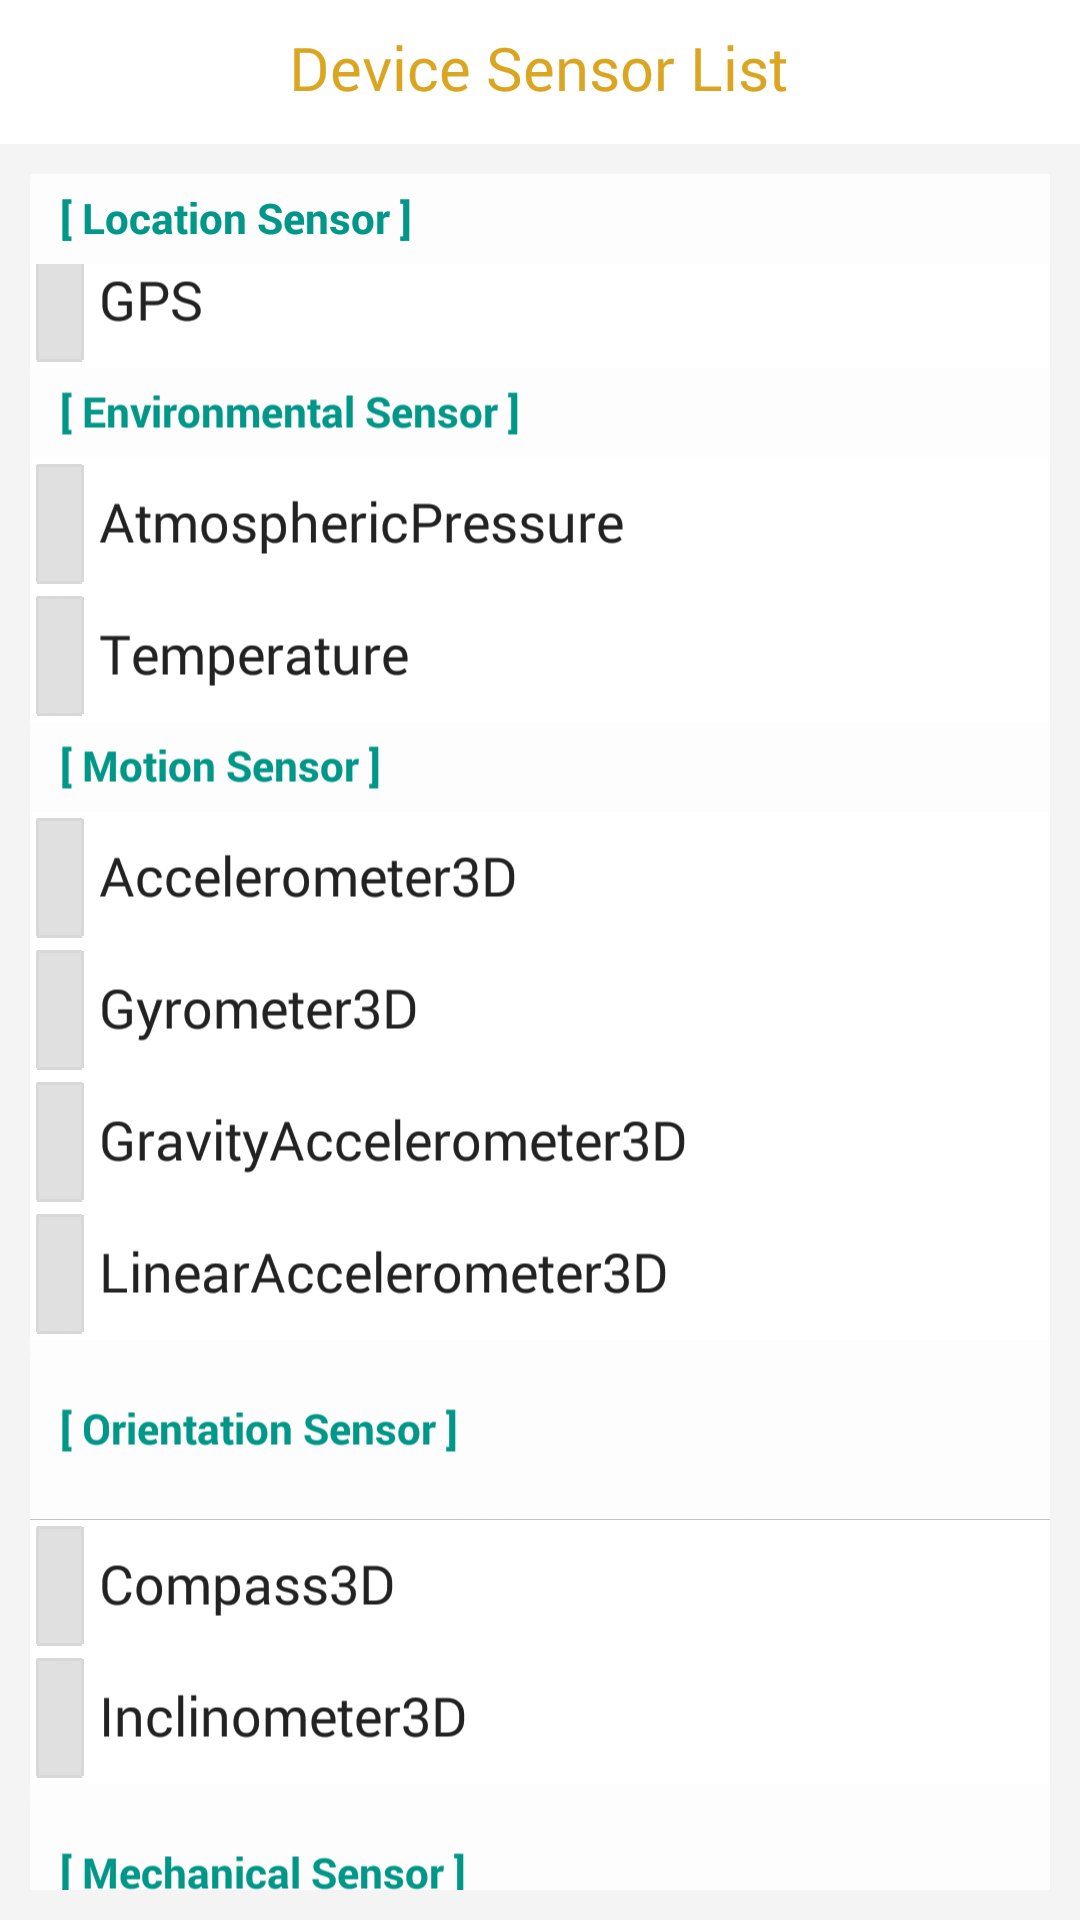This screenshot has height=1920, width=1080.
Task: Tap the Orientation Sensor section header
Action: (x=259, y=1430)
